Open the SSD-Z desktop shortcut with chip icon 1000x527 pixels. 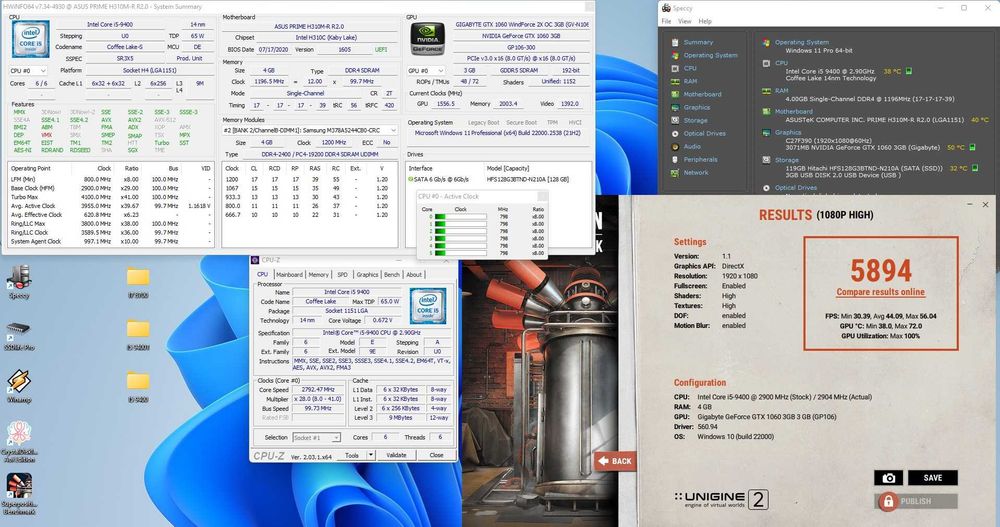[19, 335]
